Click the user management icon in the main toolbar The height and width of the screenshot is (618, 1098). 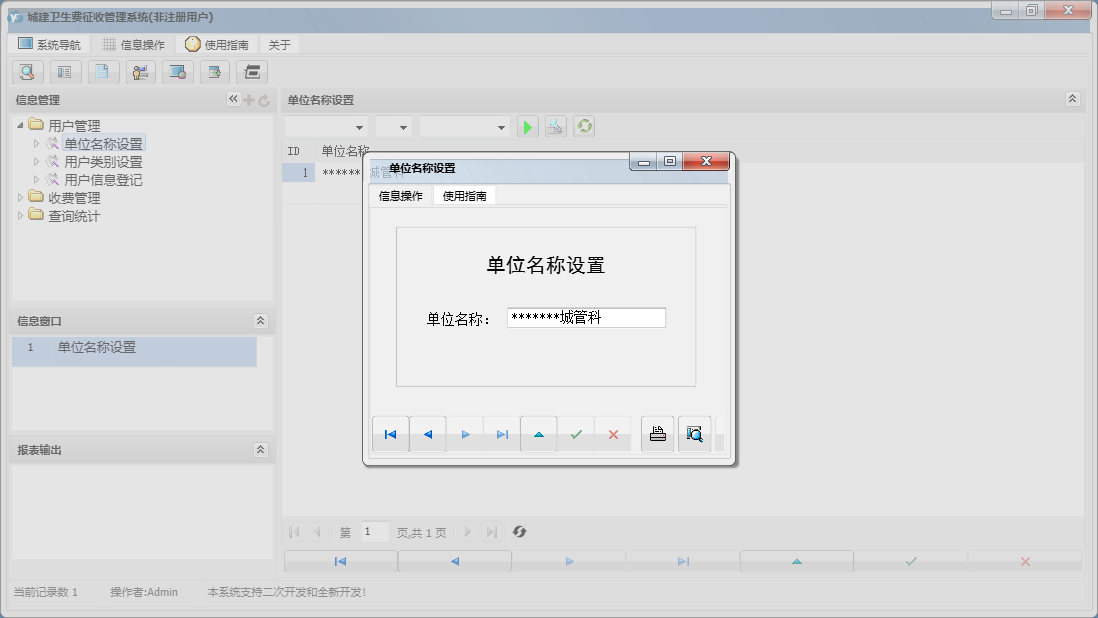click(139, 72)
